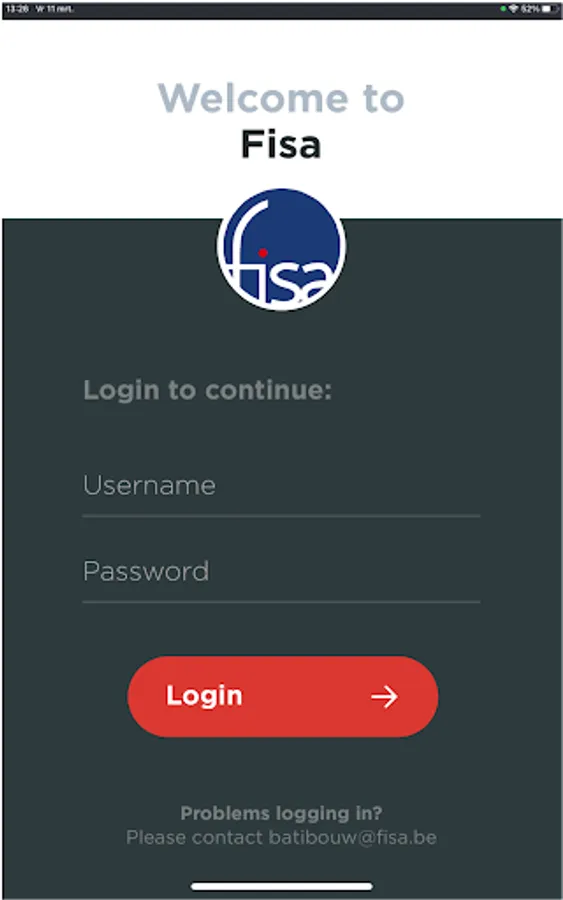The image size is (563, 900).
Task: Tap the Wi-Fi icon in the status bar
Action: click(513, 9)
